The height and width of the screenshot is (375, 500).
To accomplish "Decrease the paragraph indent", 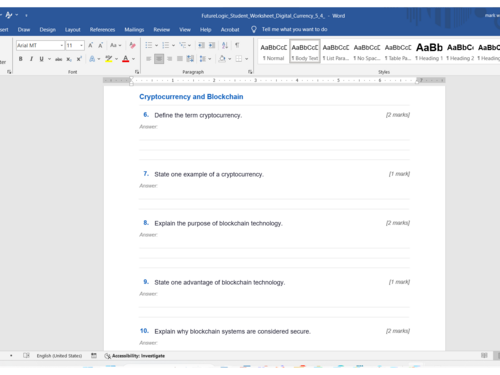I will click(201, 45).
